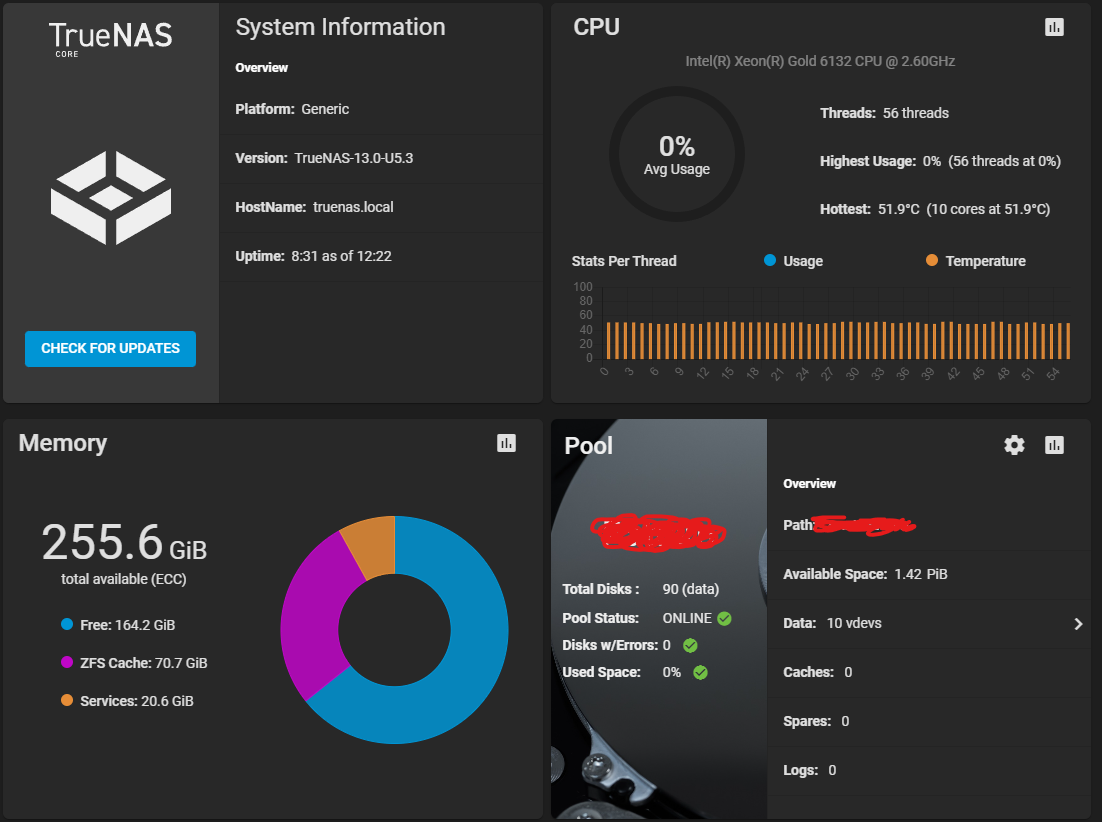Click green check beside Disks w/Errors
1102x822 pixels.
690,645
